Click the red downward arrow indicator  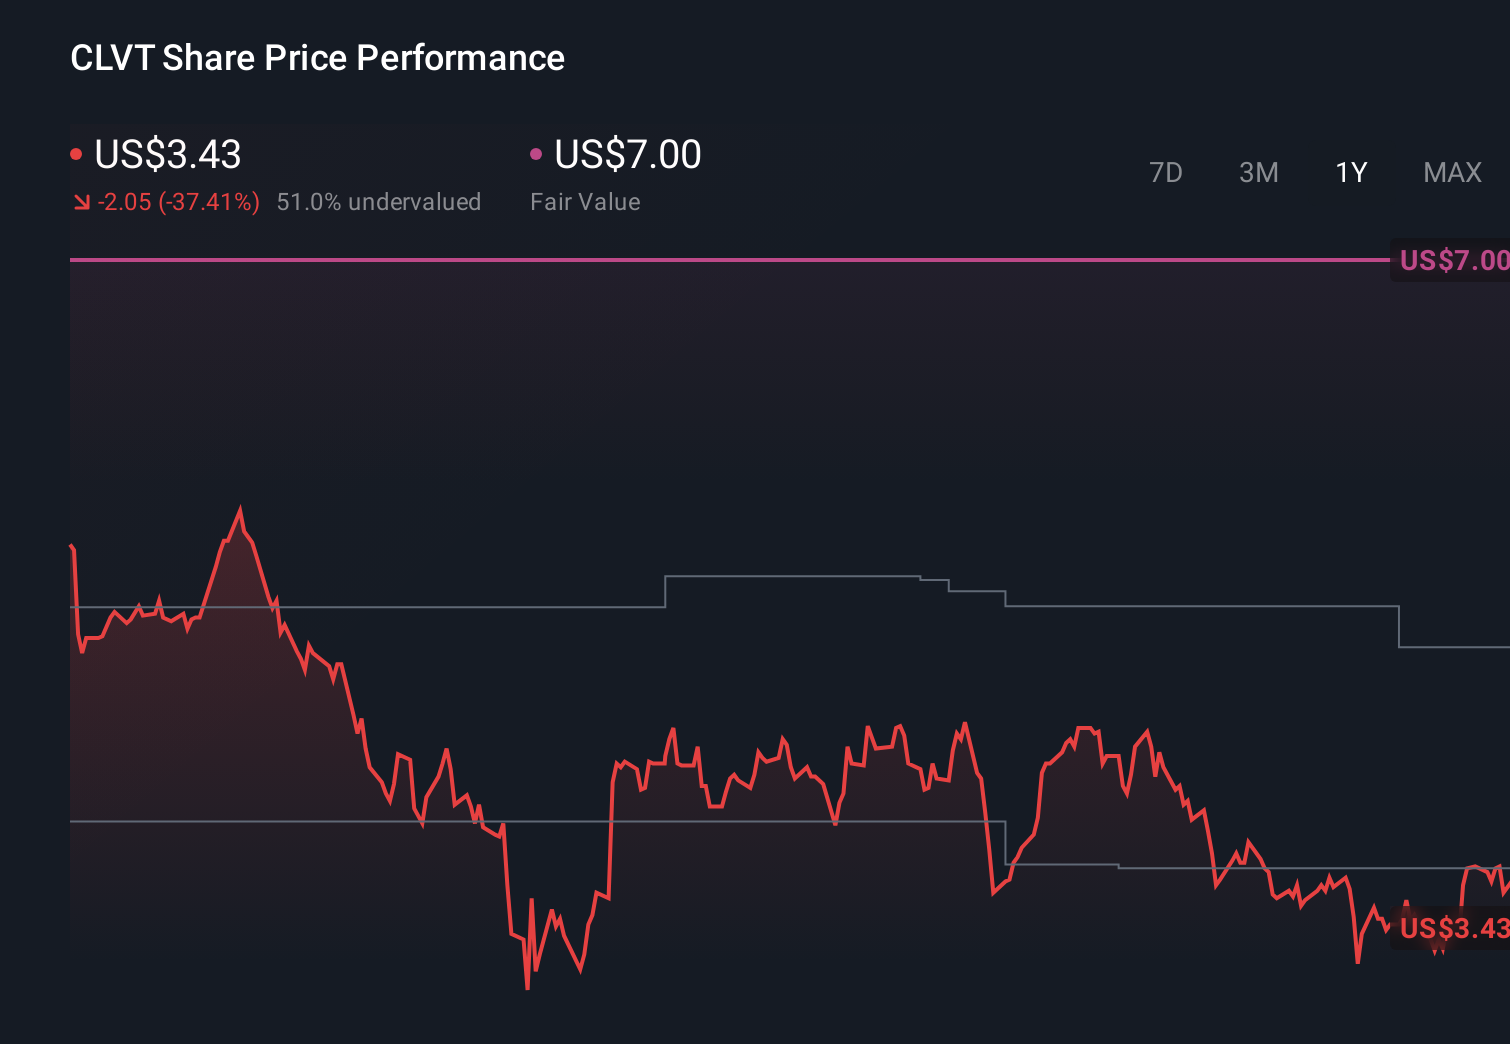click(x=81, y=202)
